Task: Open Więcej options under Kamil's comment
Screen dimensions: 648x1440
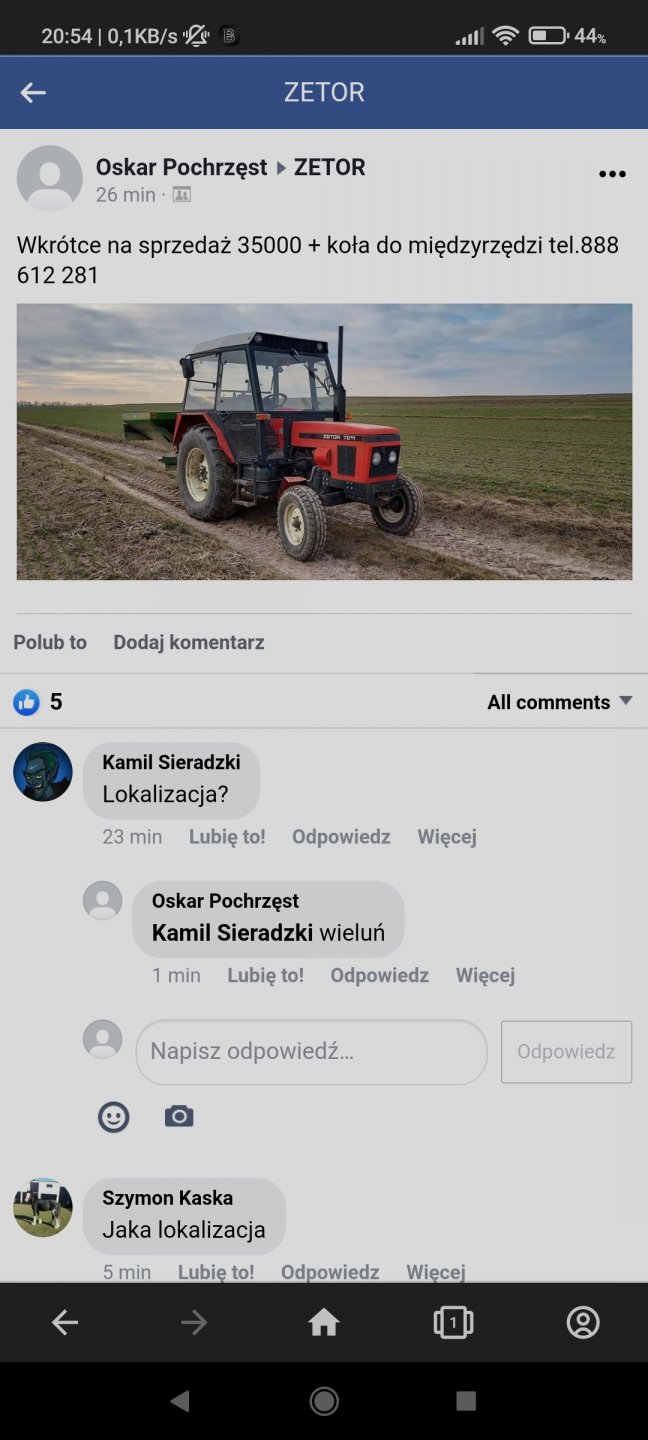Action: 447,837
